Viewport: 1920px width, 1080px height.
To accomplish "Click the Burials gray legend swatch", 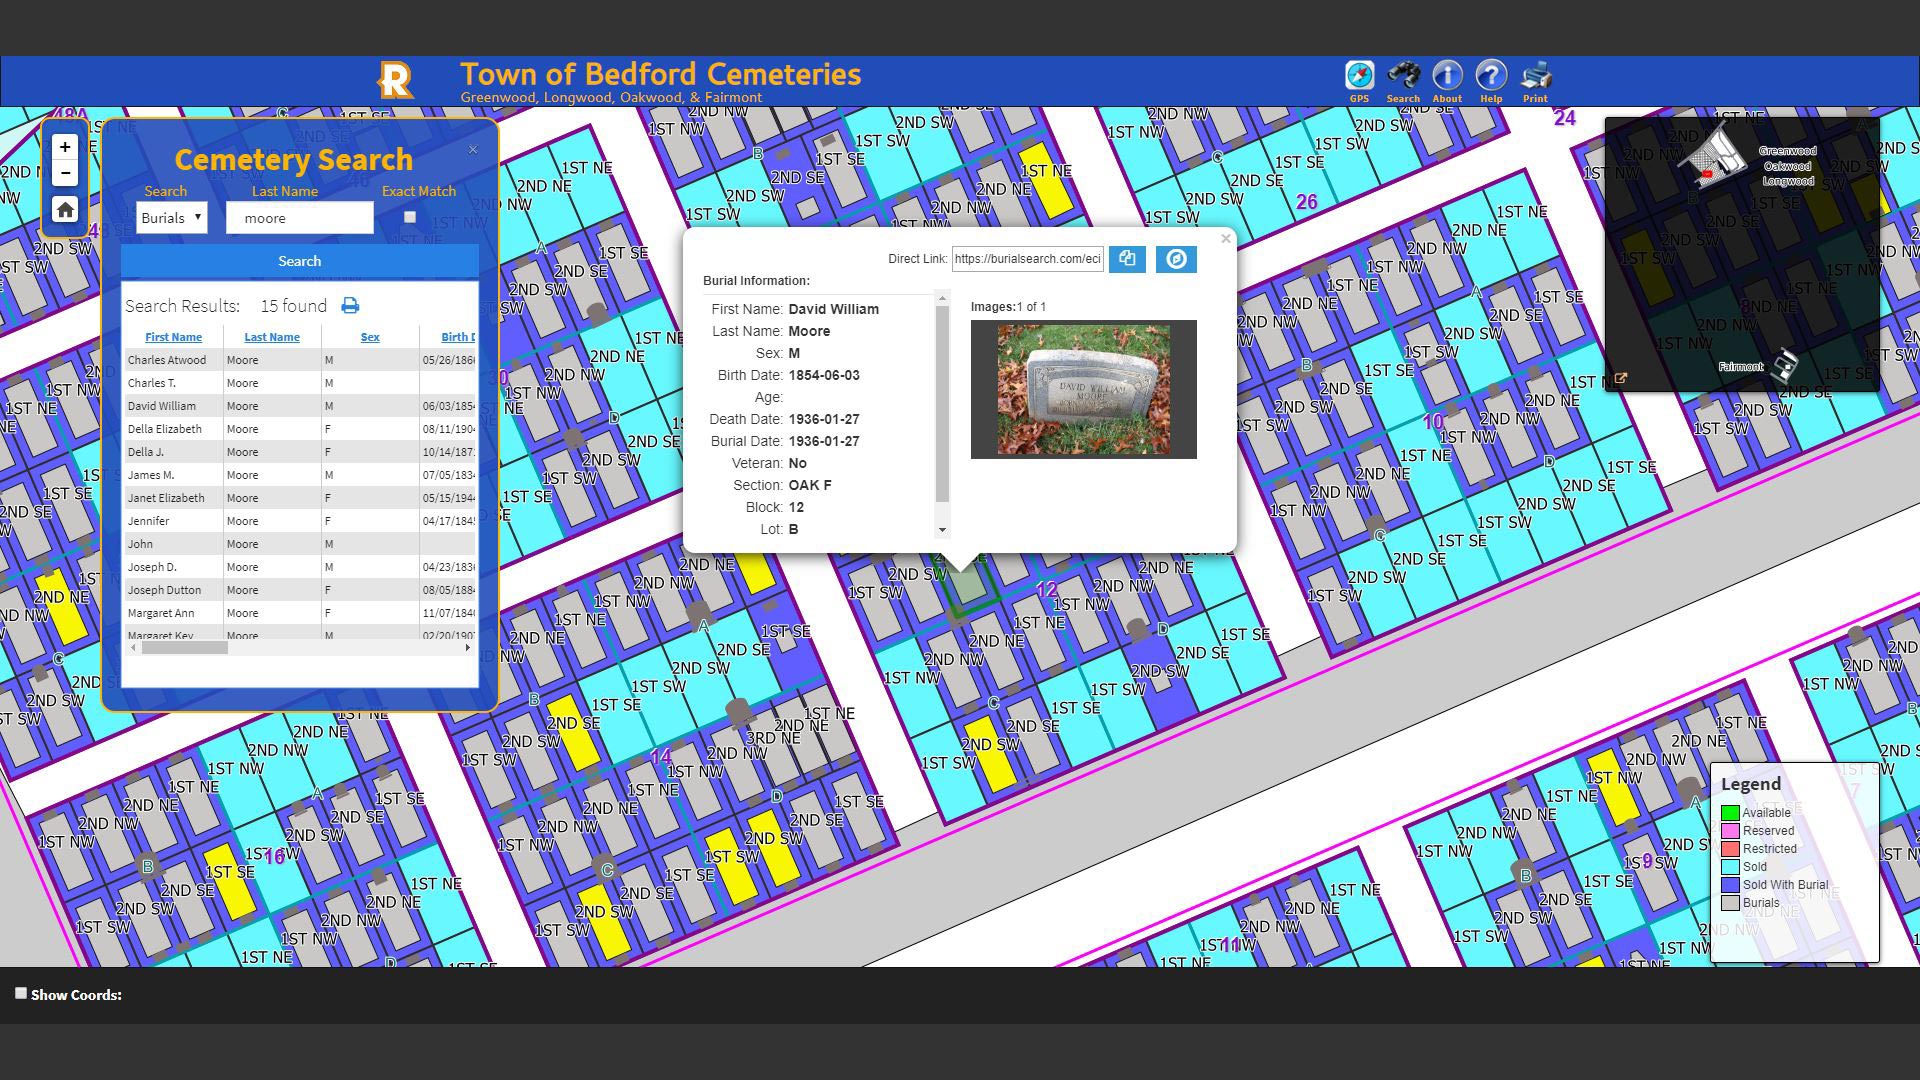I will 1730,903.
